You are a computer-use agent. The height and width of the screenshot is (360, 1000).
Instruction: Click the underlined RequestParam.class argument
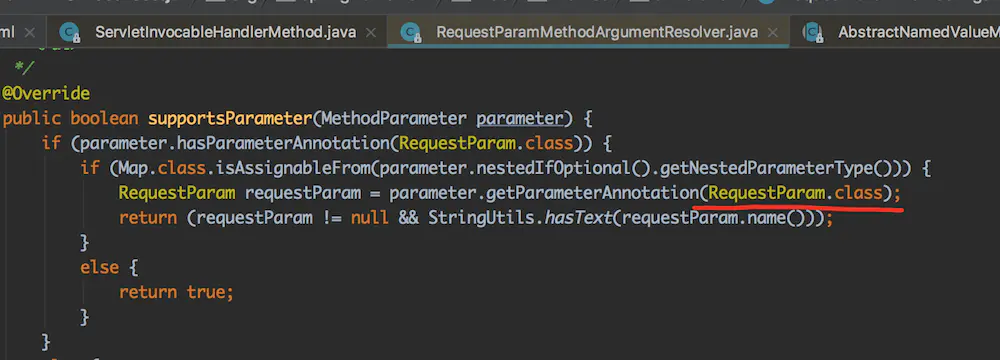(795, 193)
